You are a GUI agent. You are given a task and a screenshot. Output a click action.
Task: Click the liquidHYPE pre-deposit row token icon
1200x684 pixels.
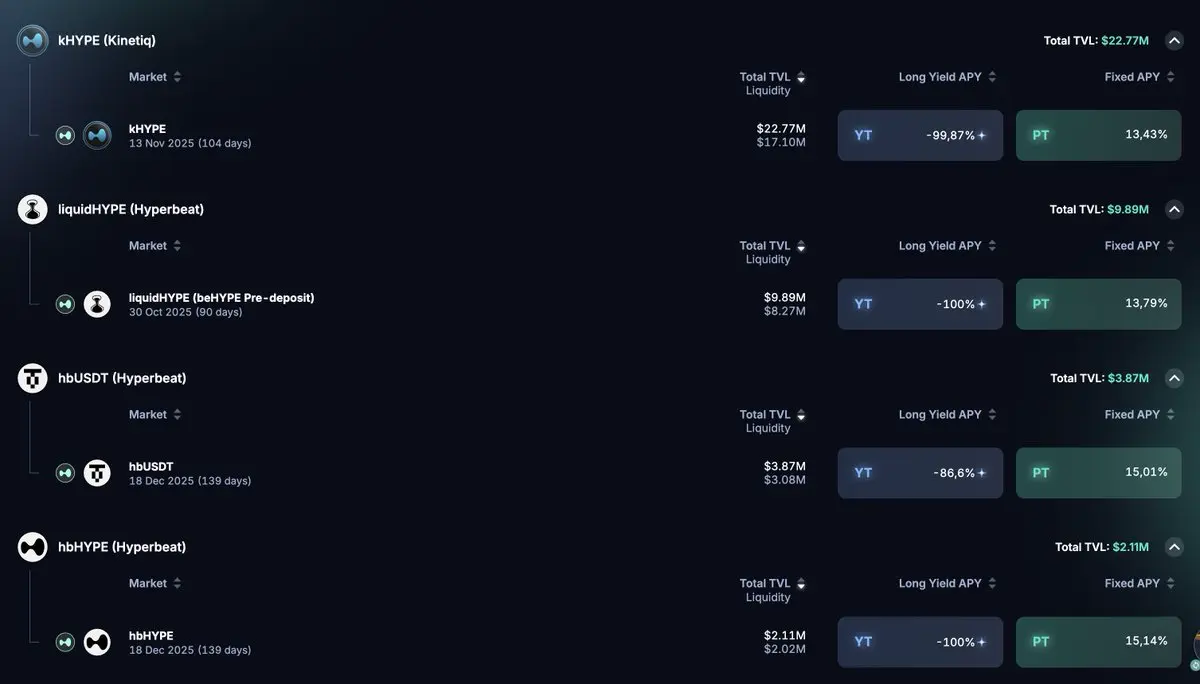click(x=97, y=304)
